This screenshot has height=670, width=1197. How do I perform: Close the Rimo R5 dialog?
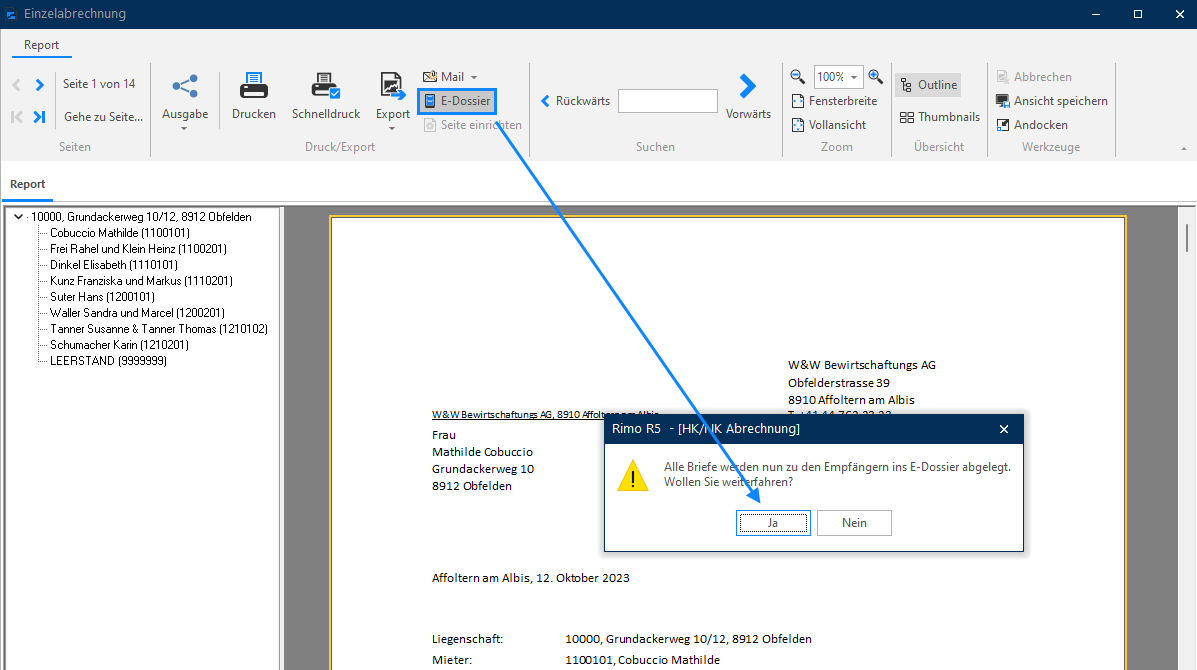1004,429
